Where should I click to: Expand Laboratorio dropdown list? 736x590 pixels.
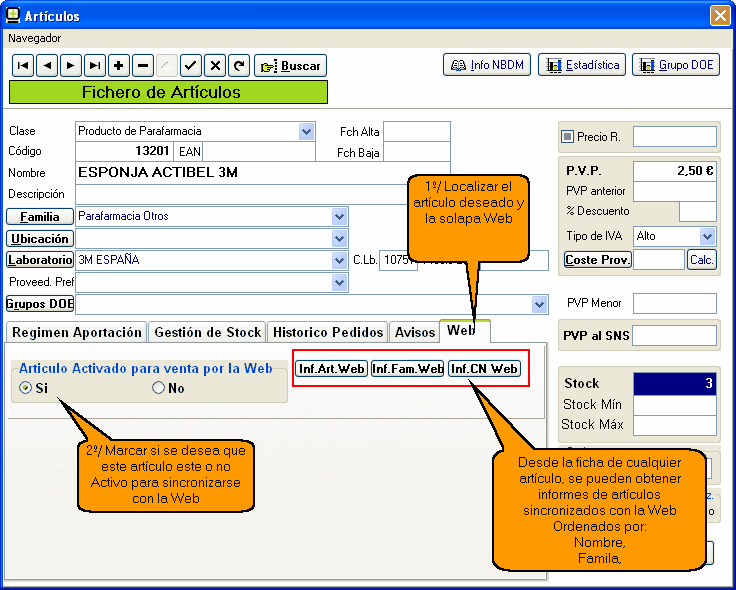point(339,260)
